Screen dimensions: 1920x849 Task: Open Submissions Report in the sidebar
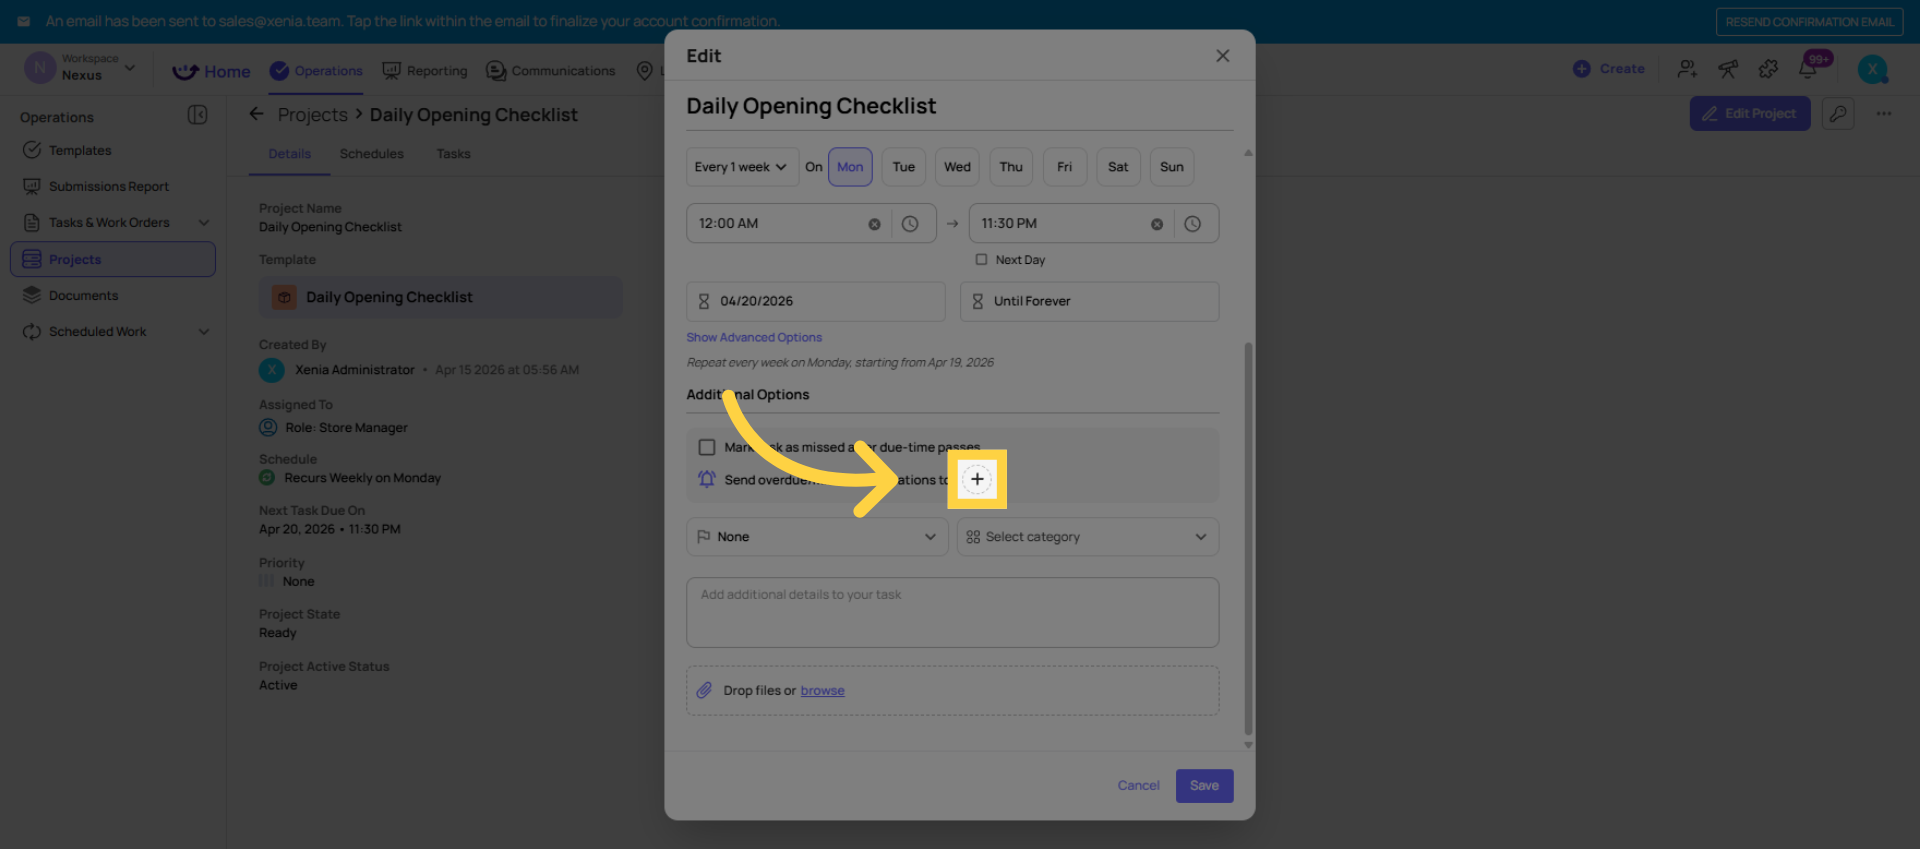[x=109, y=186]
